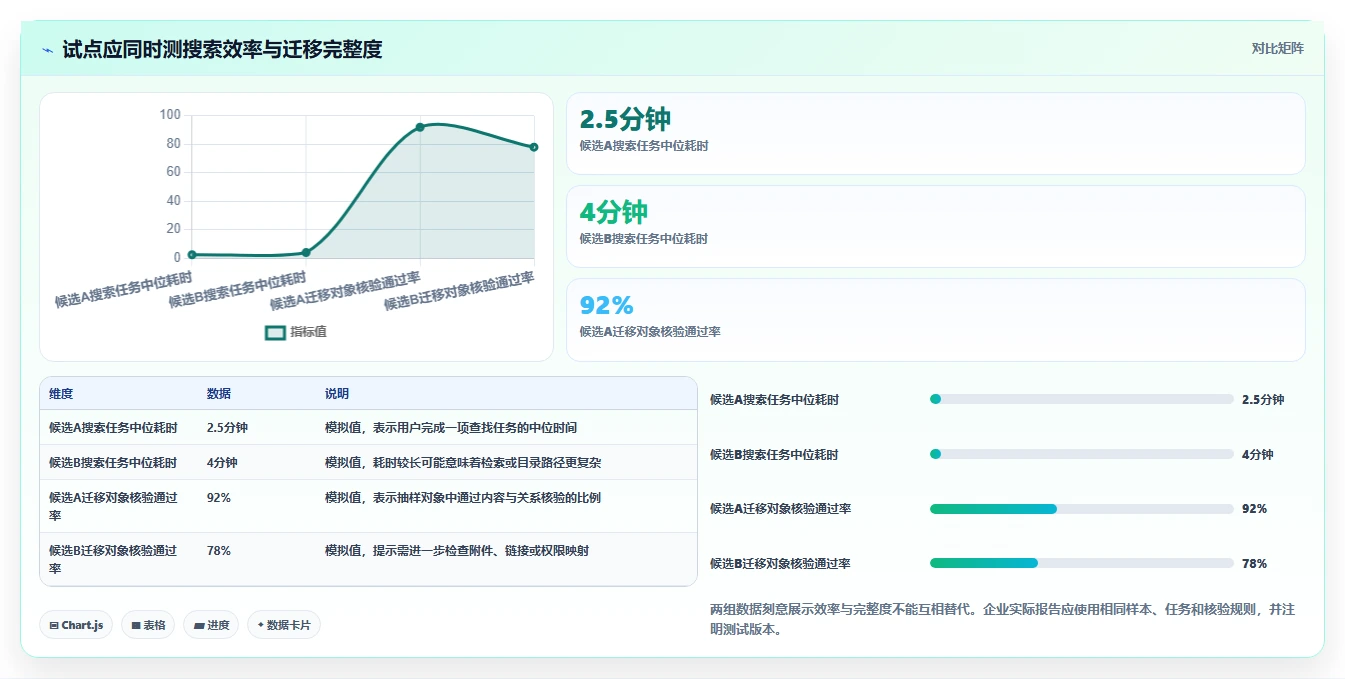The image size is (1345, 679).
Task: Click description 模拟值，表示用户完成一项查找任务的中位时间
Action: [x=451, y=428]
